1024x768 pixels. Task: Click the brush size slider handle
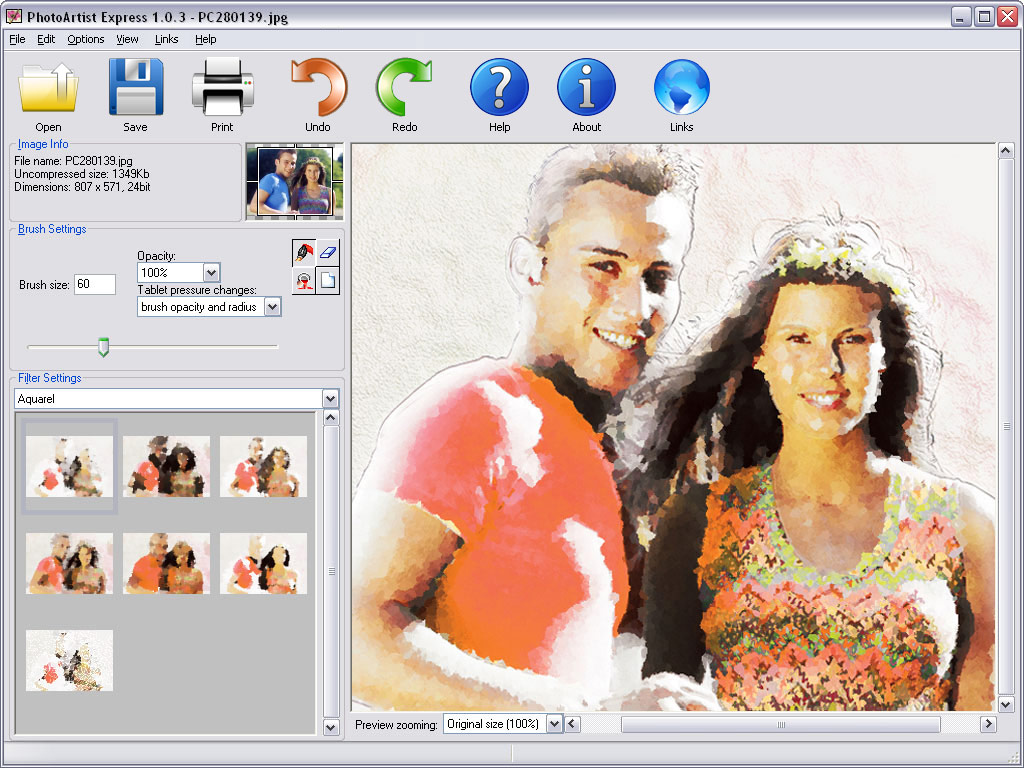click(103, 347)
